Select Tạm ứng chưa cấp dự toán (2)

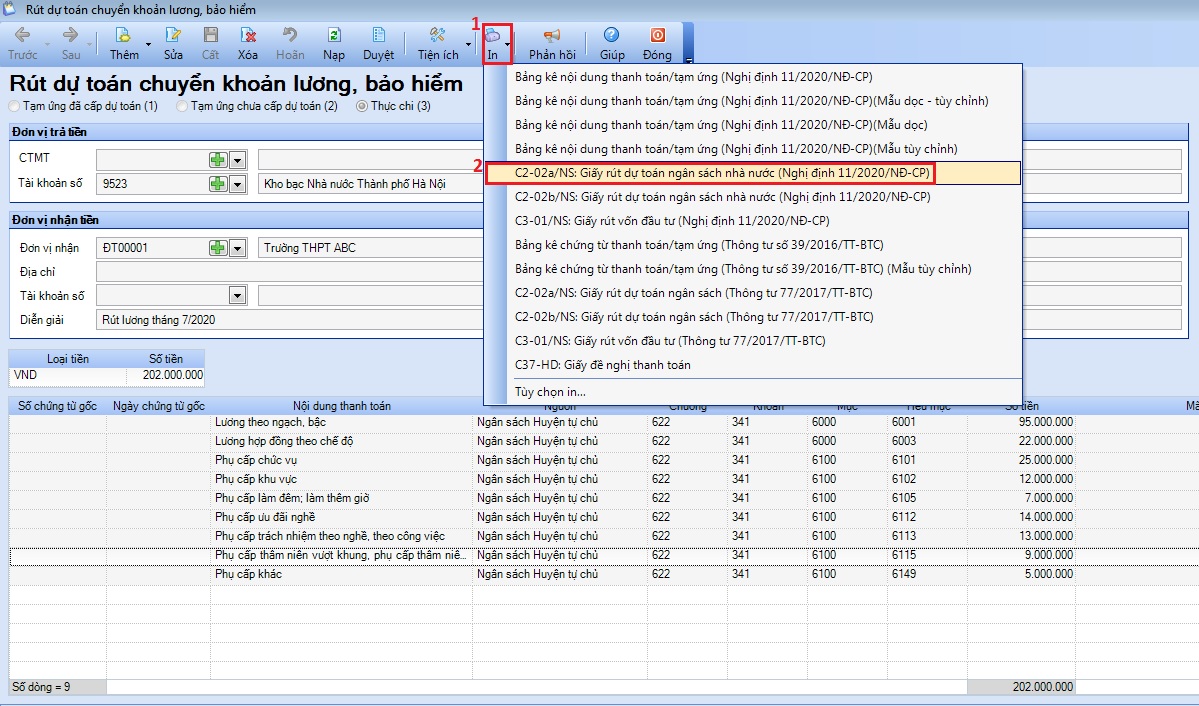coord(257,106)
